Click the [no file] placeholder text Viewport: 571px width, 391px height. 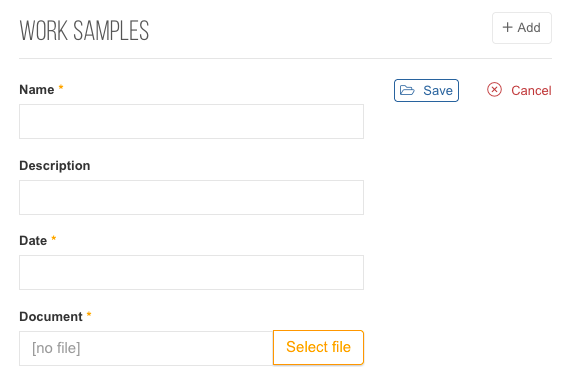56,348
